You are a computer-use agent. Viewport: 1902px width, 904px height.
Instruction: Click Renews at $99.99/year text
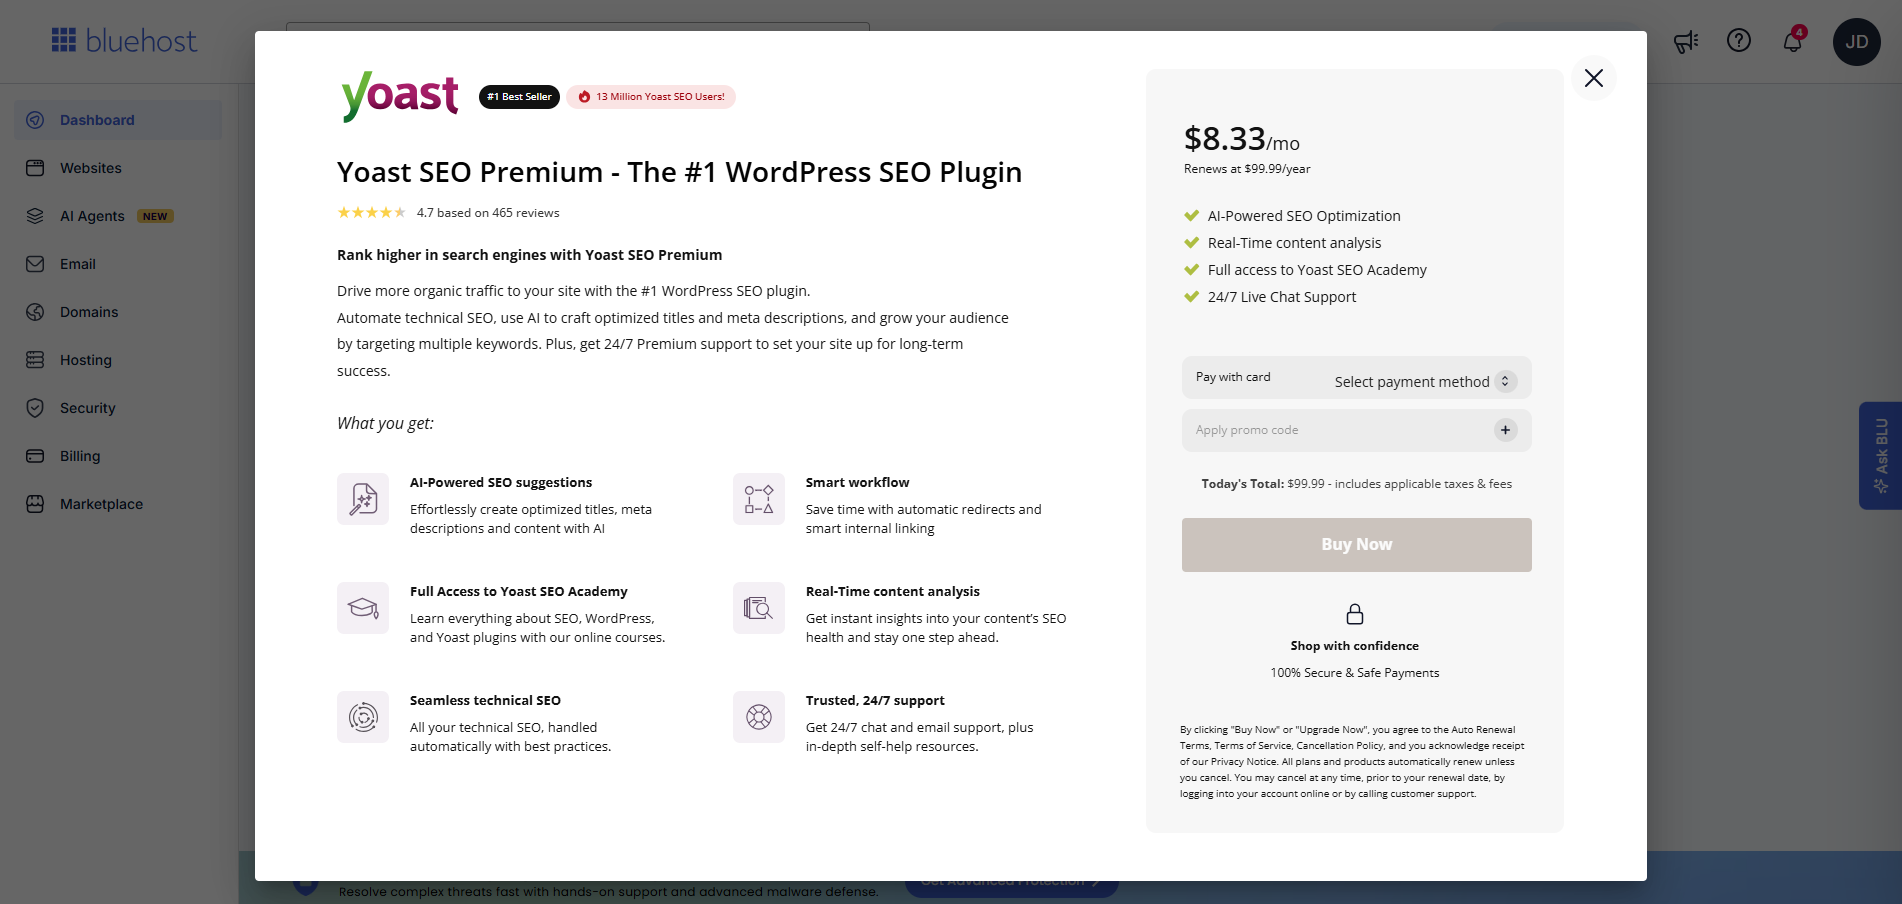coord(1247,169)
